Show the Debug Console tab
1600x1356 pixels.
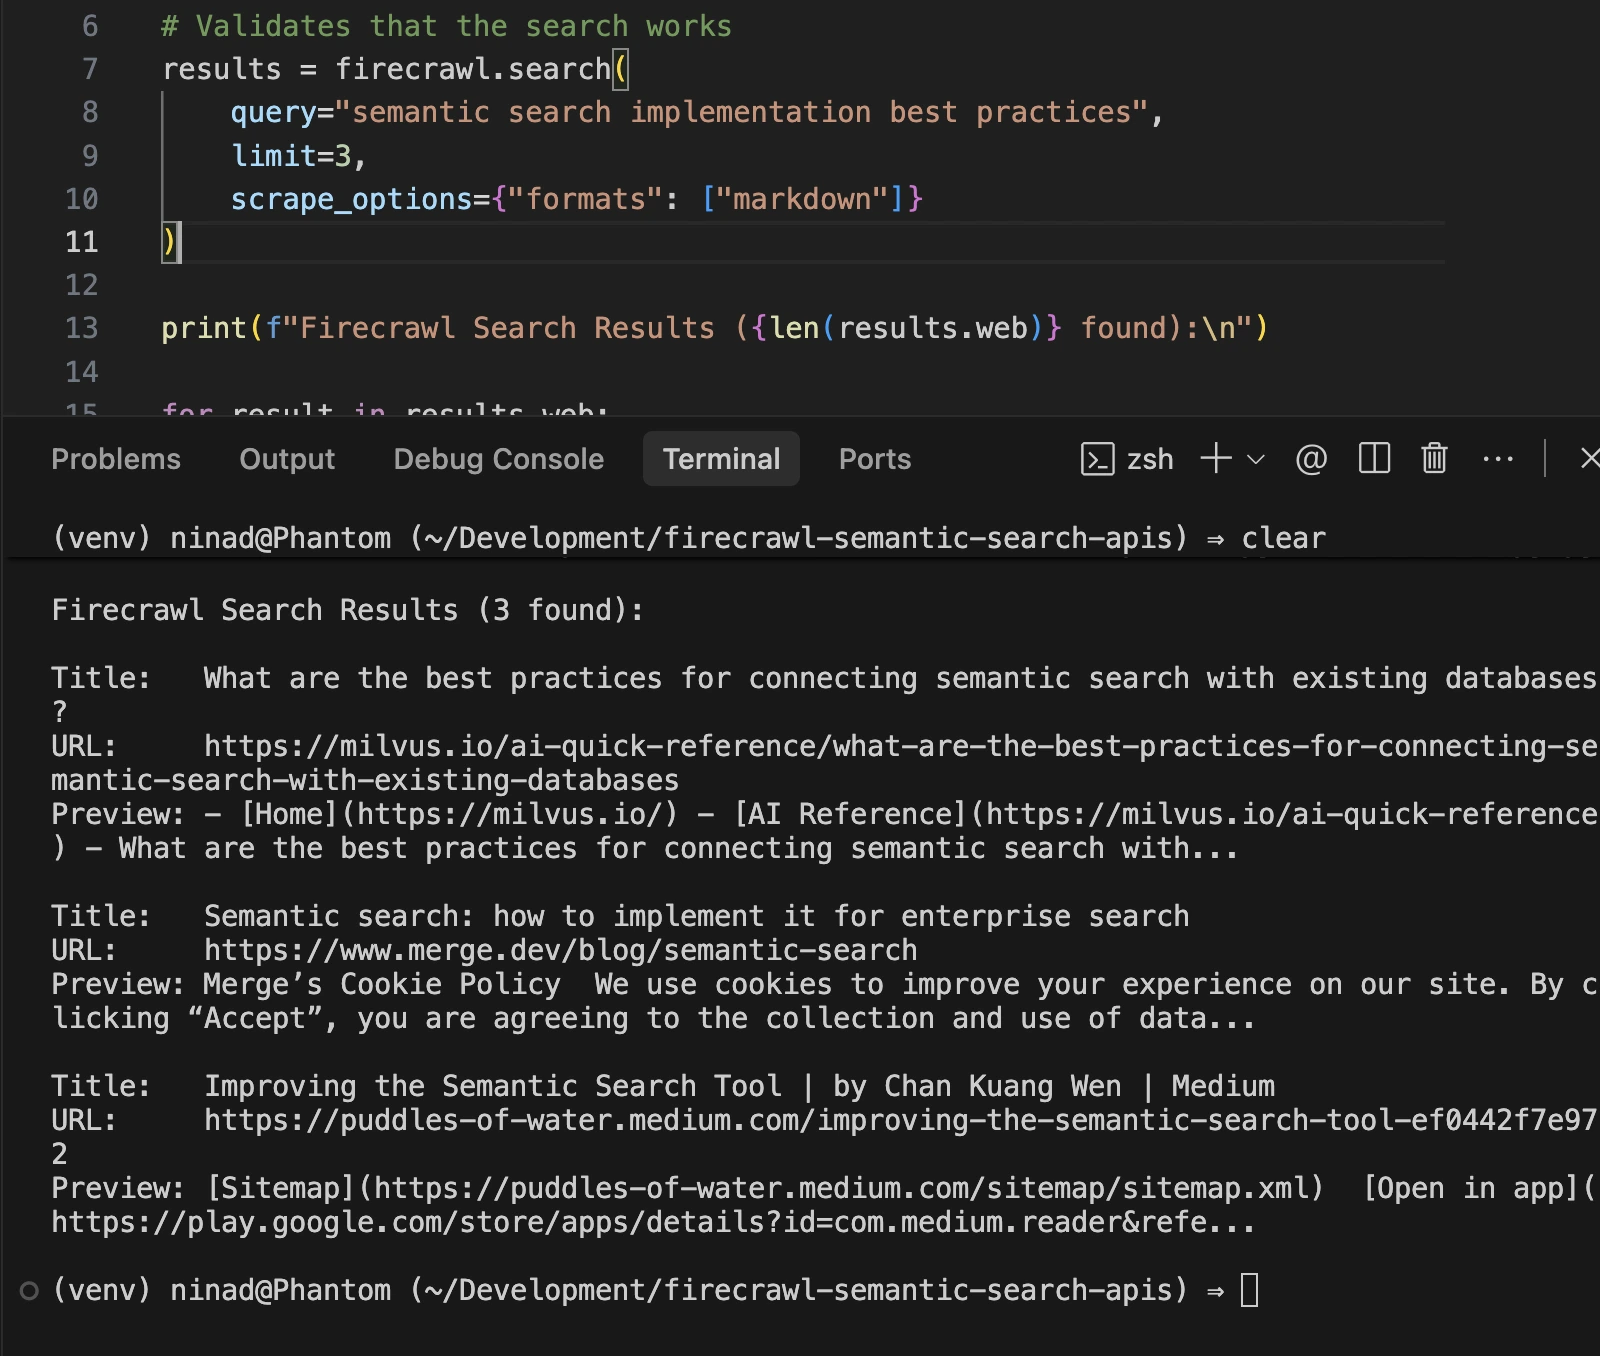coord(498,459)
